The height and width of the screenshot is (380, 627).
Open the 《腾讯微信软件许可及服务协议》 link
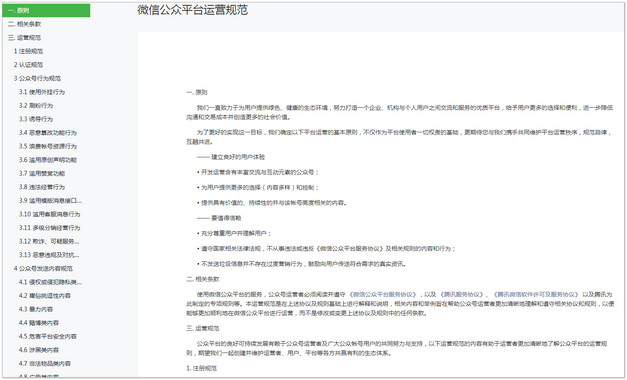536,294
